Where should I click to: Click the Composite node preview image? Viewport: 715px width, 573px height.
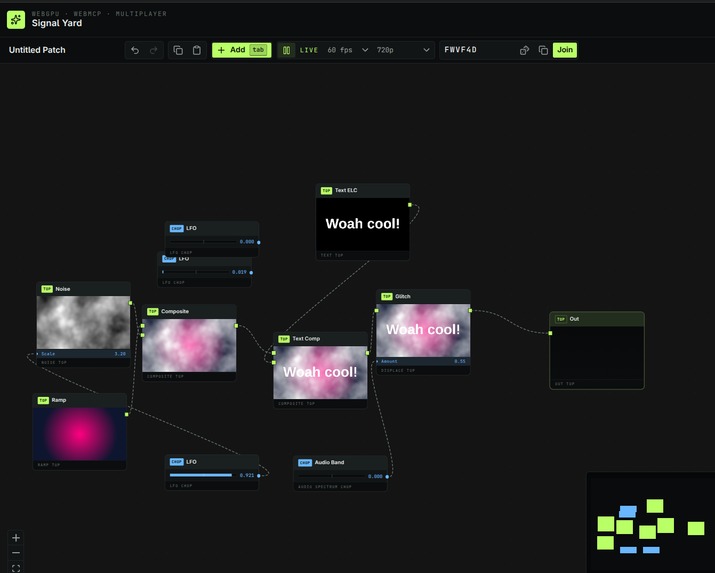(x=189, y=345)
